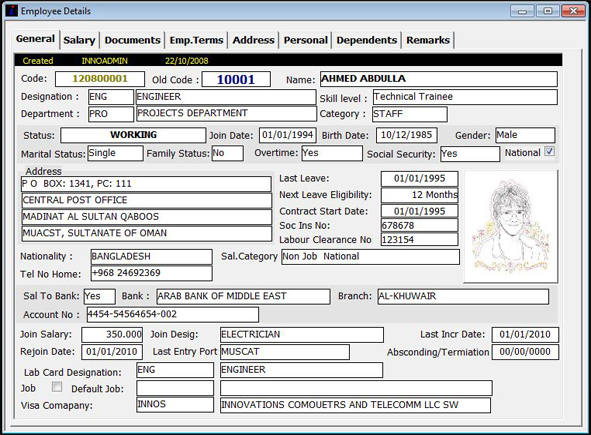Image resolution: width=591 pixels, height=435 pixels.
Task: Click the Sal.Category field Non Job National
Action: pos(371,257)
